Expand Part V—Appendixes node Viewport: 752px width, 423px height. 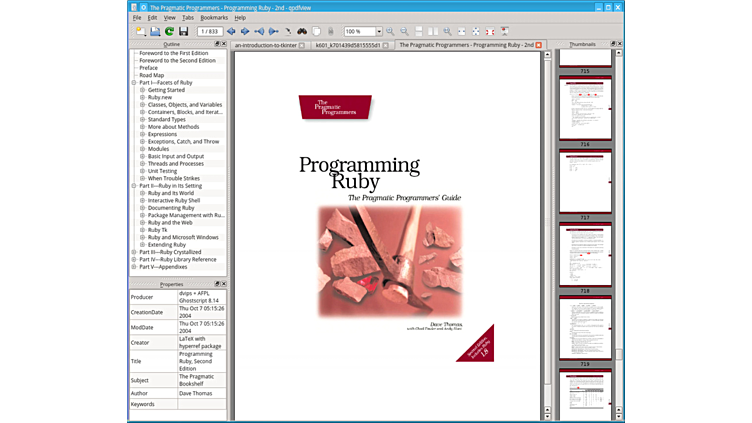[x=134, y=267]
